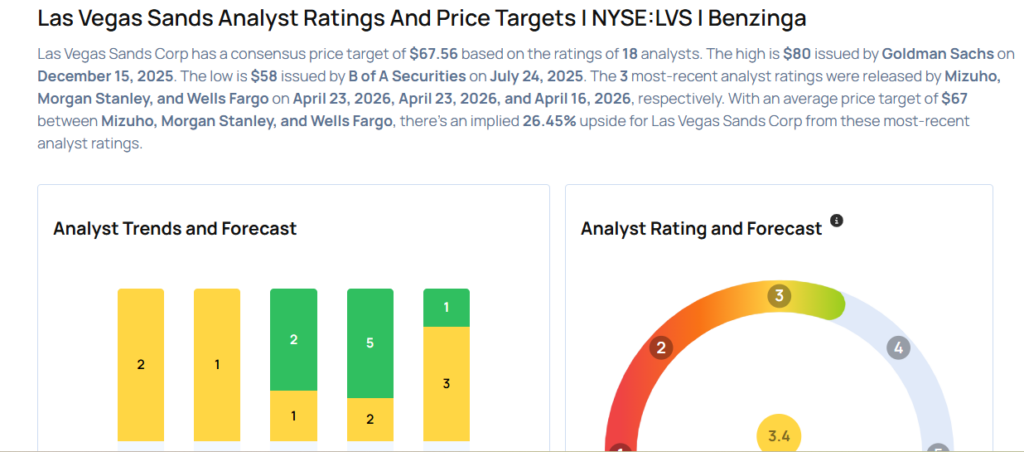This screenshot has height=452, width=1024.
Task: Click the Las Vegas Sands Analyst Ratings page title
Action: [421, 18]
